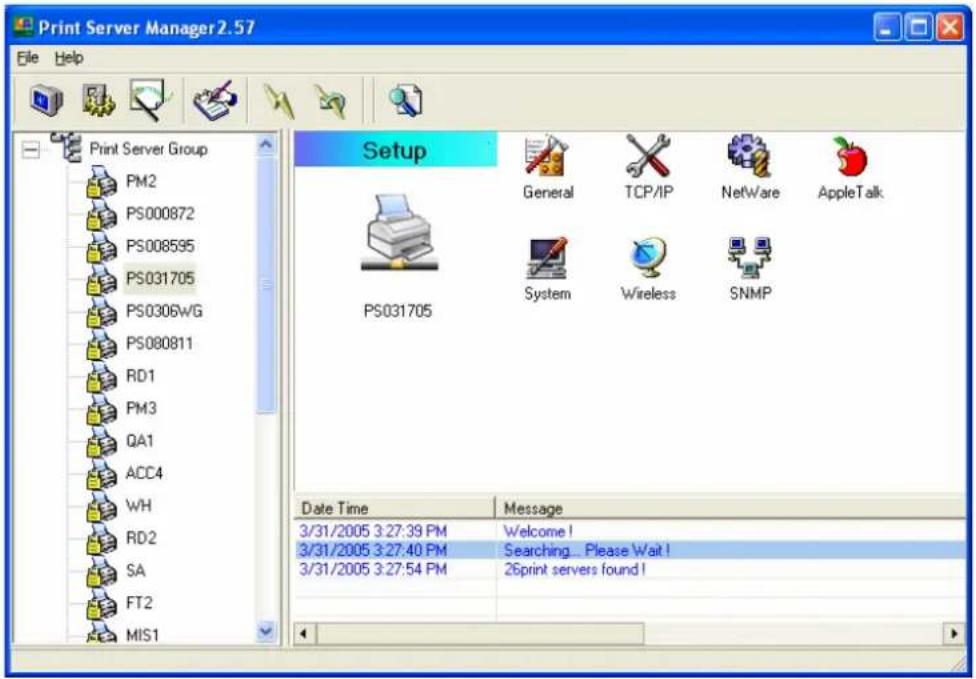Collapse the Print Server Group tree
Screen dimensions: 976x679
click(x=30, y=149)
